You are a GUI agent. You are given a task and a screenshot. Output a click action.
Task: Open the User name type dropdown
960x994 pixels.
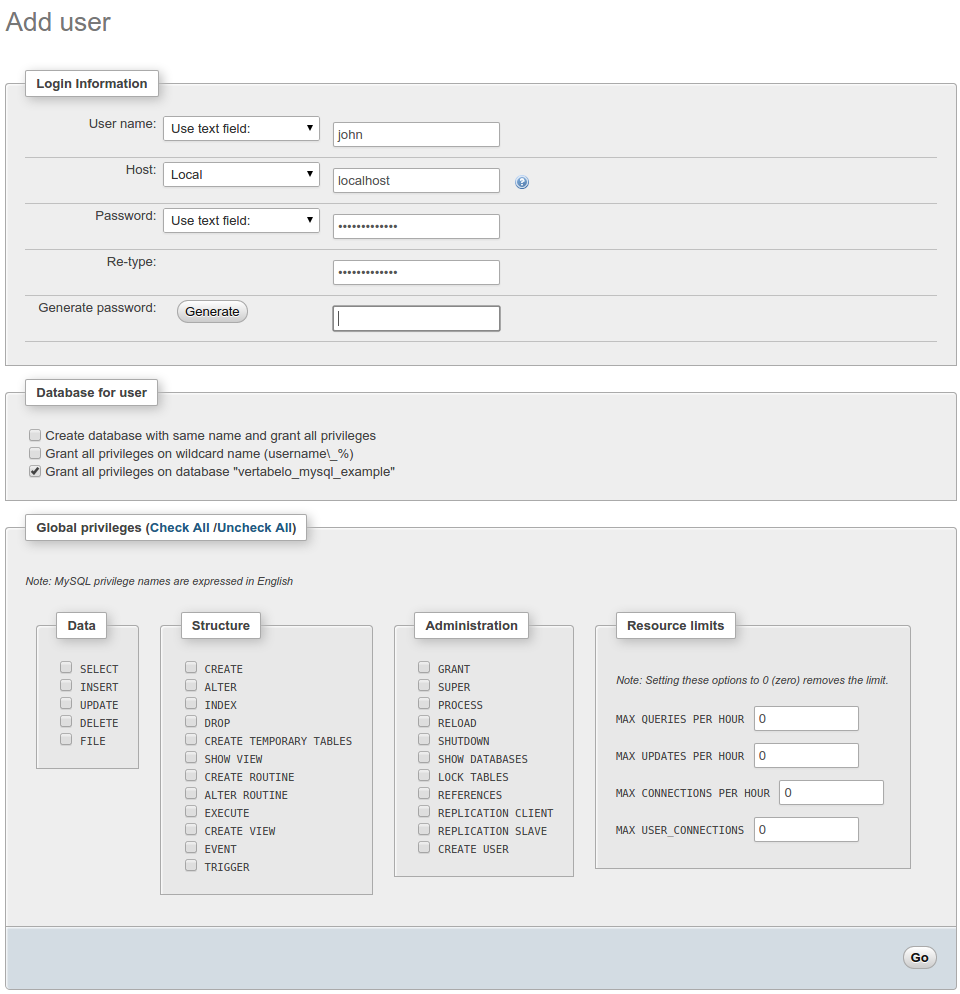[241, 129]
